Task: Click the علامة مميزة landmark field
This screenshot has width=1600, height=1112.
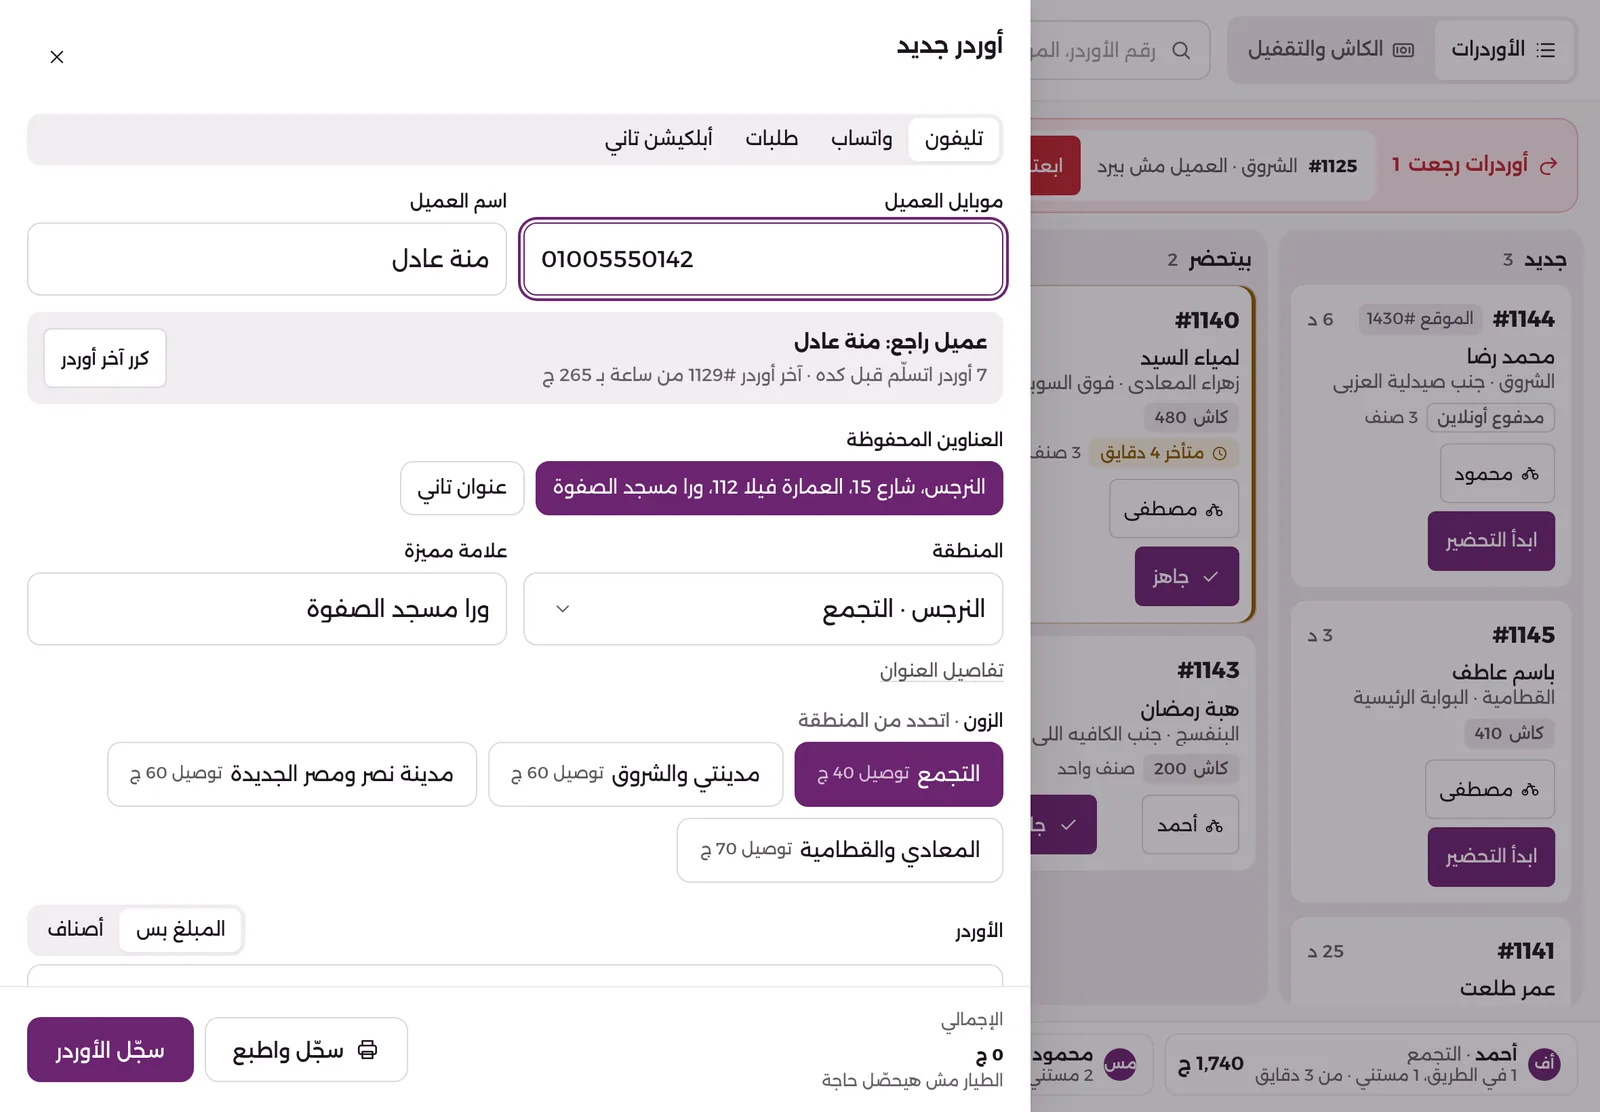Action: [267, 609]
